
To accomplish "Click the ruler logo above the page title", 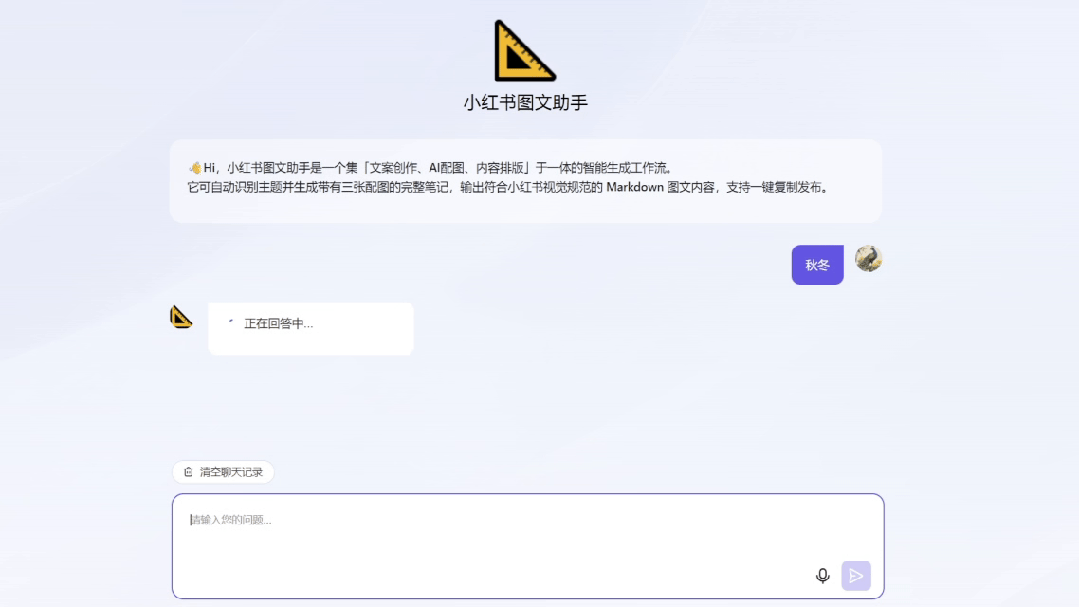I will tap(526, 50).
